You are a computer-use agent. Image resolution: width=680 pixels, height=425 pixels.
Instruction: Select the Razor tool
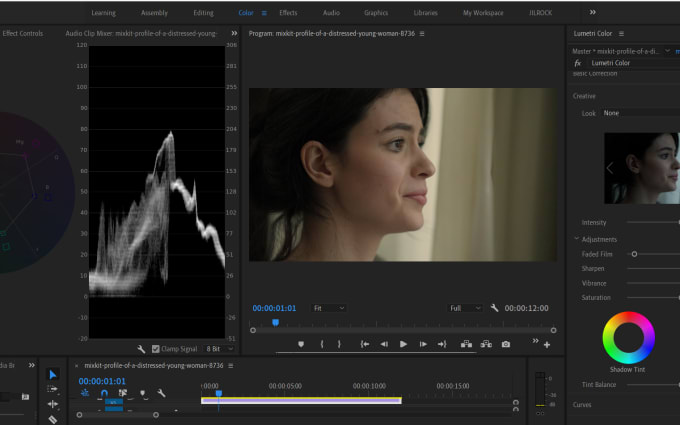coord(52,419)
